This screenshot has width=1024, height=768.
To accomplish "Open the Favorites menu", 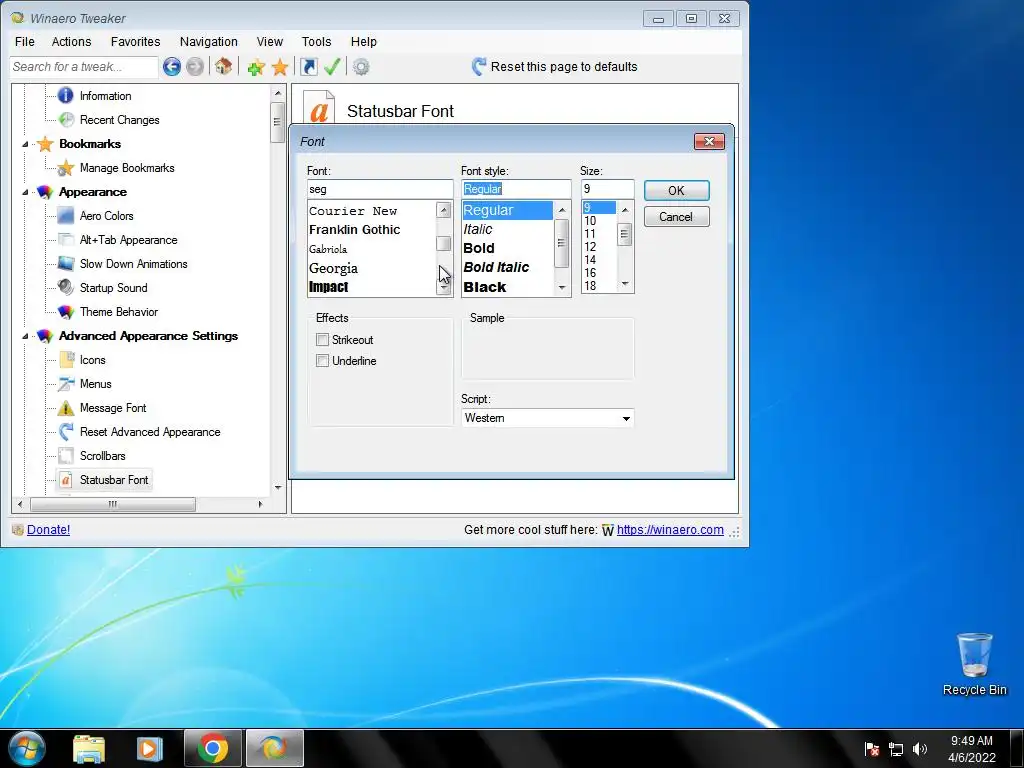I will pos(135,42).
